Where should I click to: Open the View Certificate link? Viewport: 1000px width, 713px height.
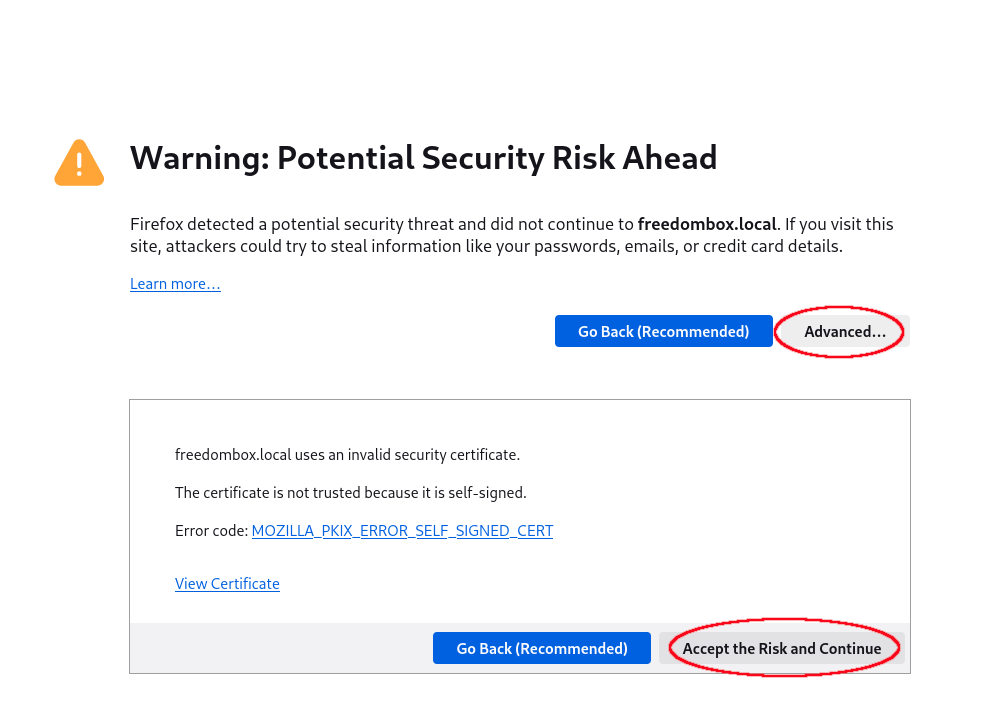(x=227, y=584)
